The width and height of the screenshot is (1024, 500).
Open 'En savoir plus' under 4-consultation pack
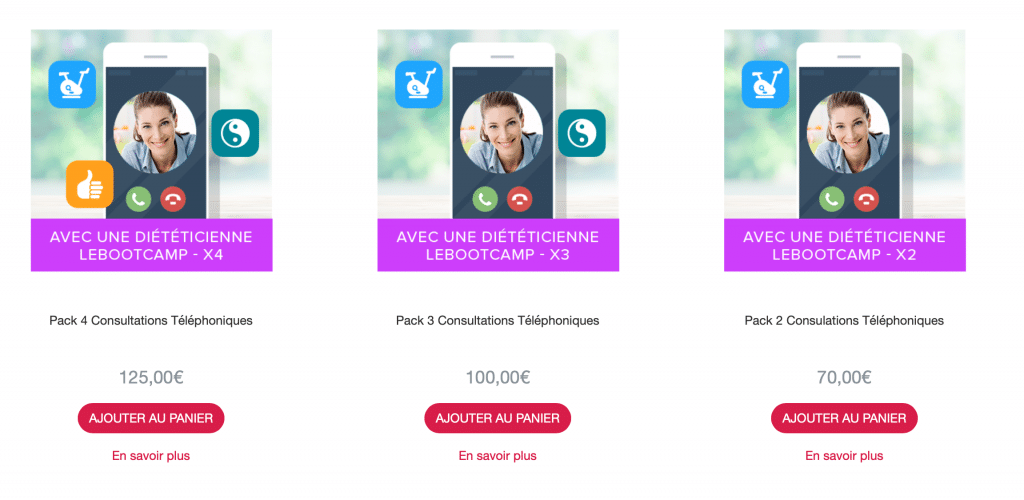point(151,456)
